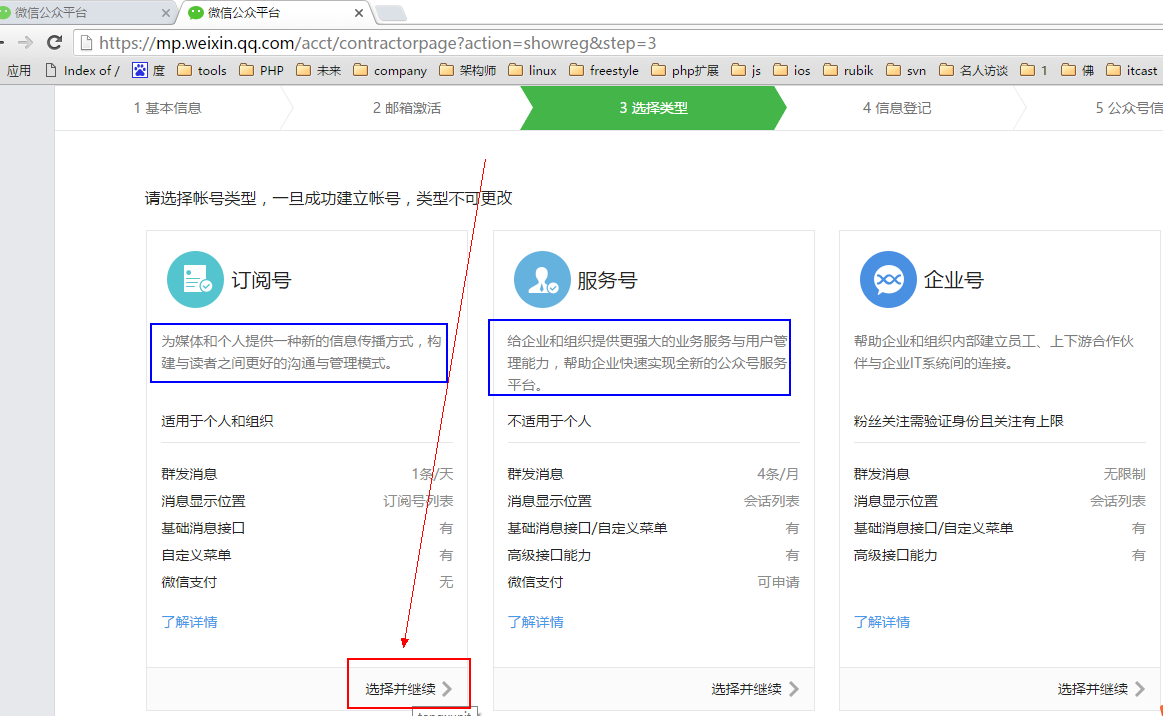Click the browser forward arrow

[26, 43]
